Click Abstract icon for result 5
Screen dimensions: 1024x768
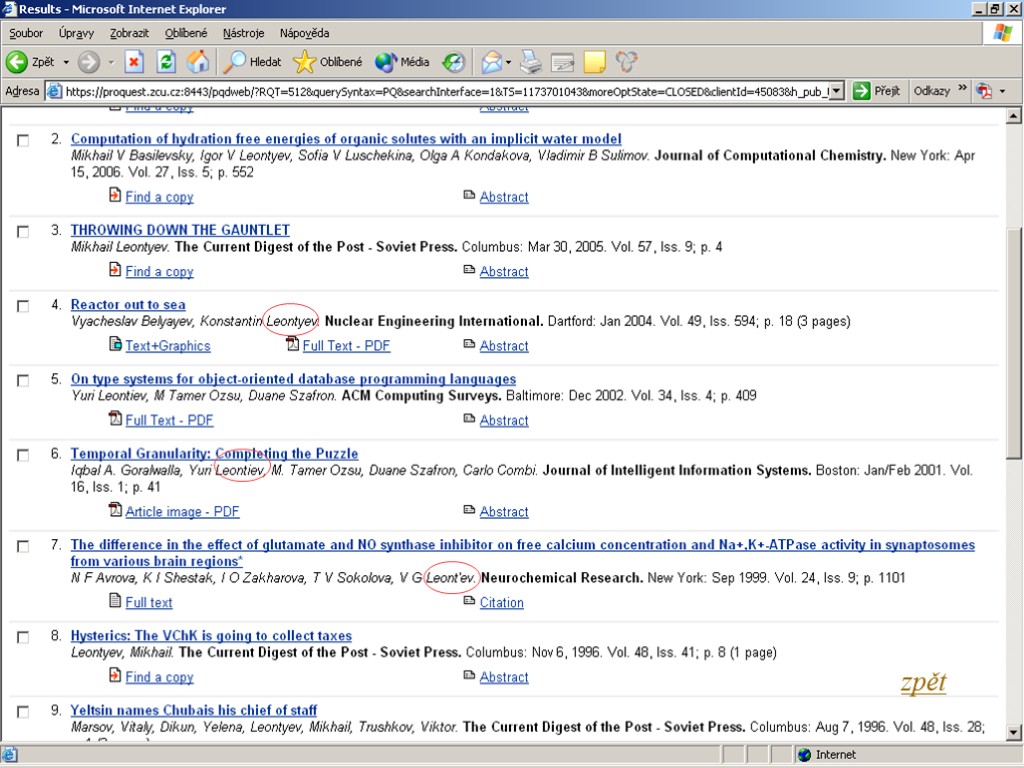click(469, 418)
